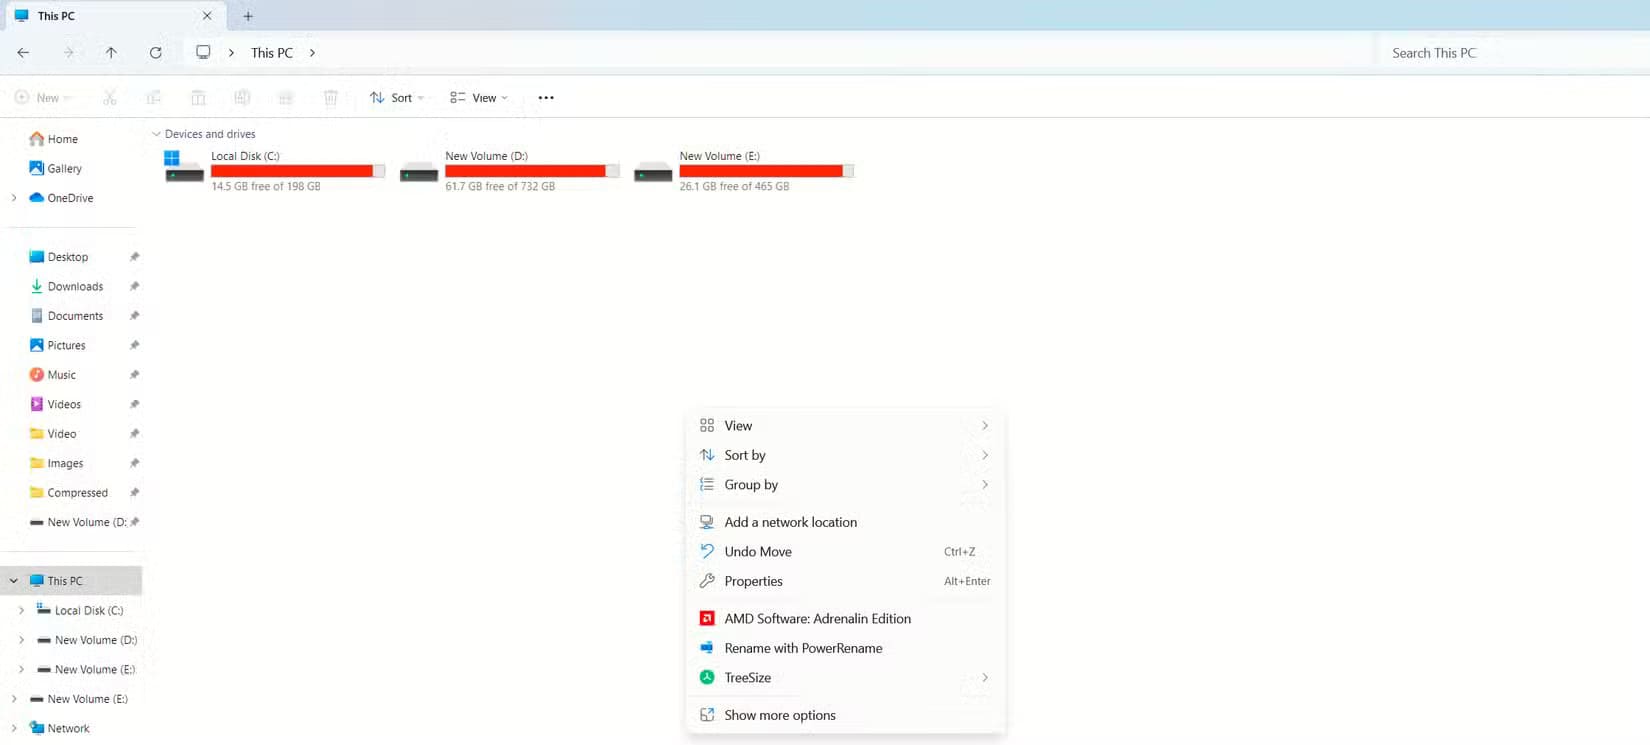Screen dimensions: 1650x745
Task: Toggle pin on Downloads folder
Action: coord(134,287)
